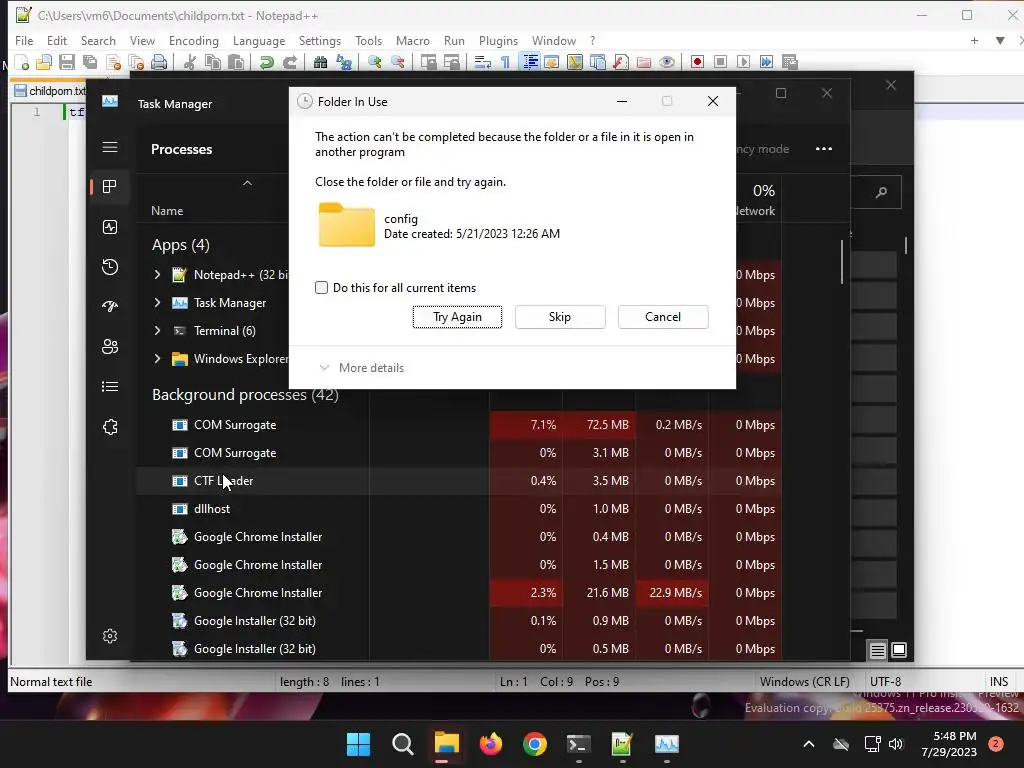The height and width of the screenshot is (768, 1024).
Task: Open the File menu in Notepad++
Action: pos(24,40)
